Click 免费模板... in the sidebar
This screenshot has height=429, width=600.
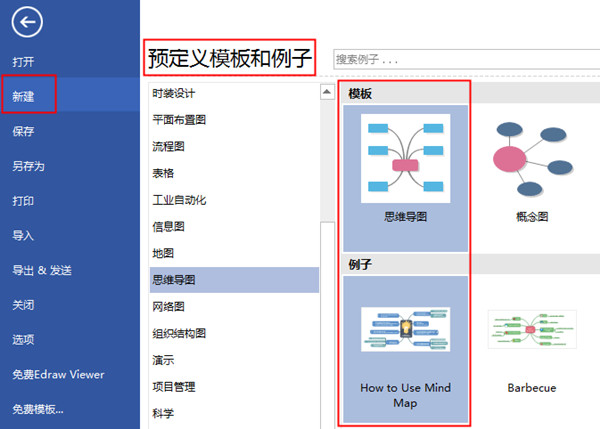point(38,408)
